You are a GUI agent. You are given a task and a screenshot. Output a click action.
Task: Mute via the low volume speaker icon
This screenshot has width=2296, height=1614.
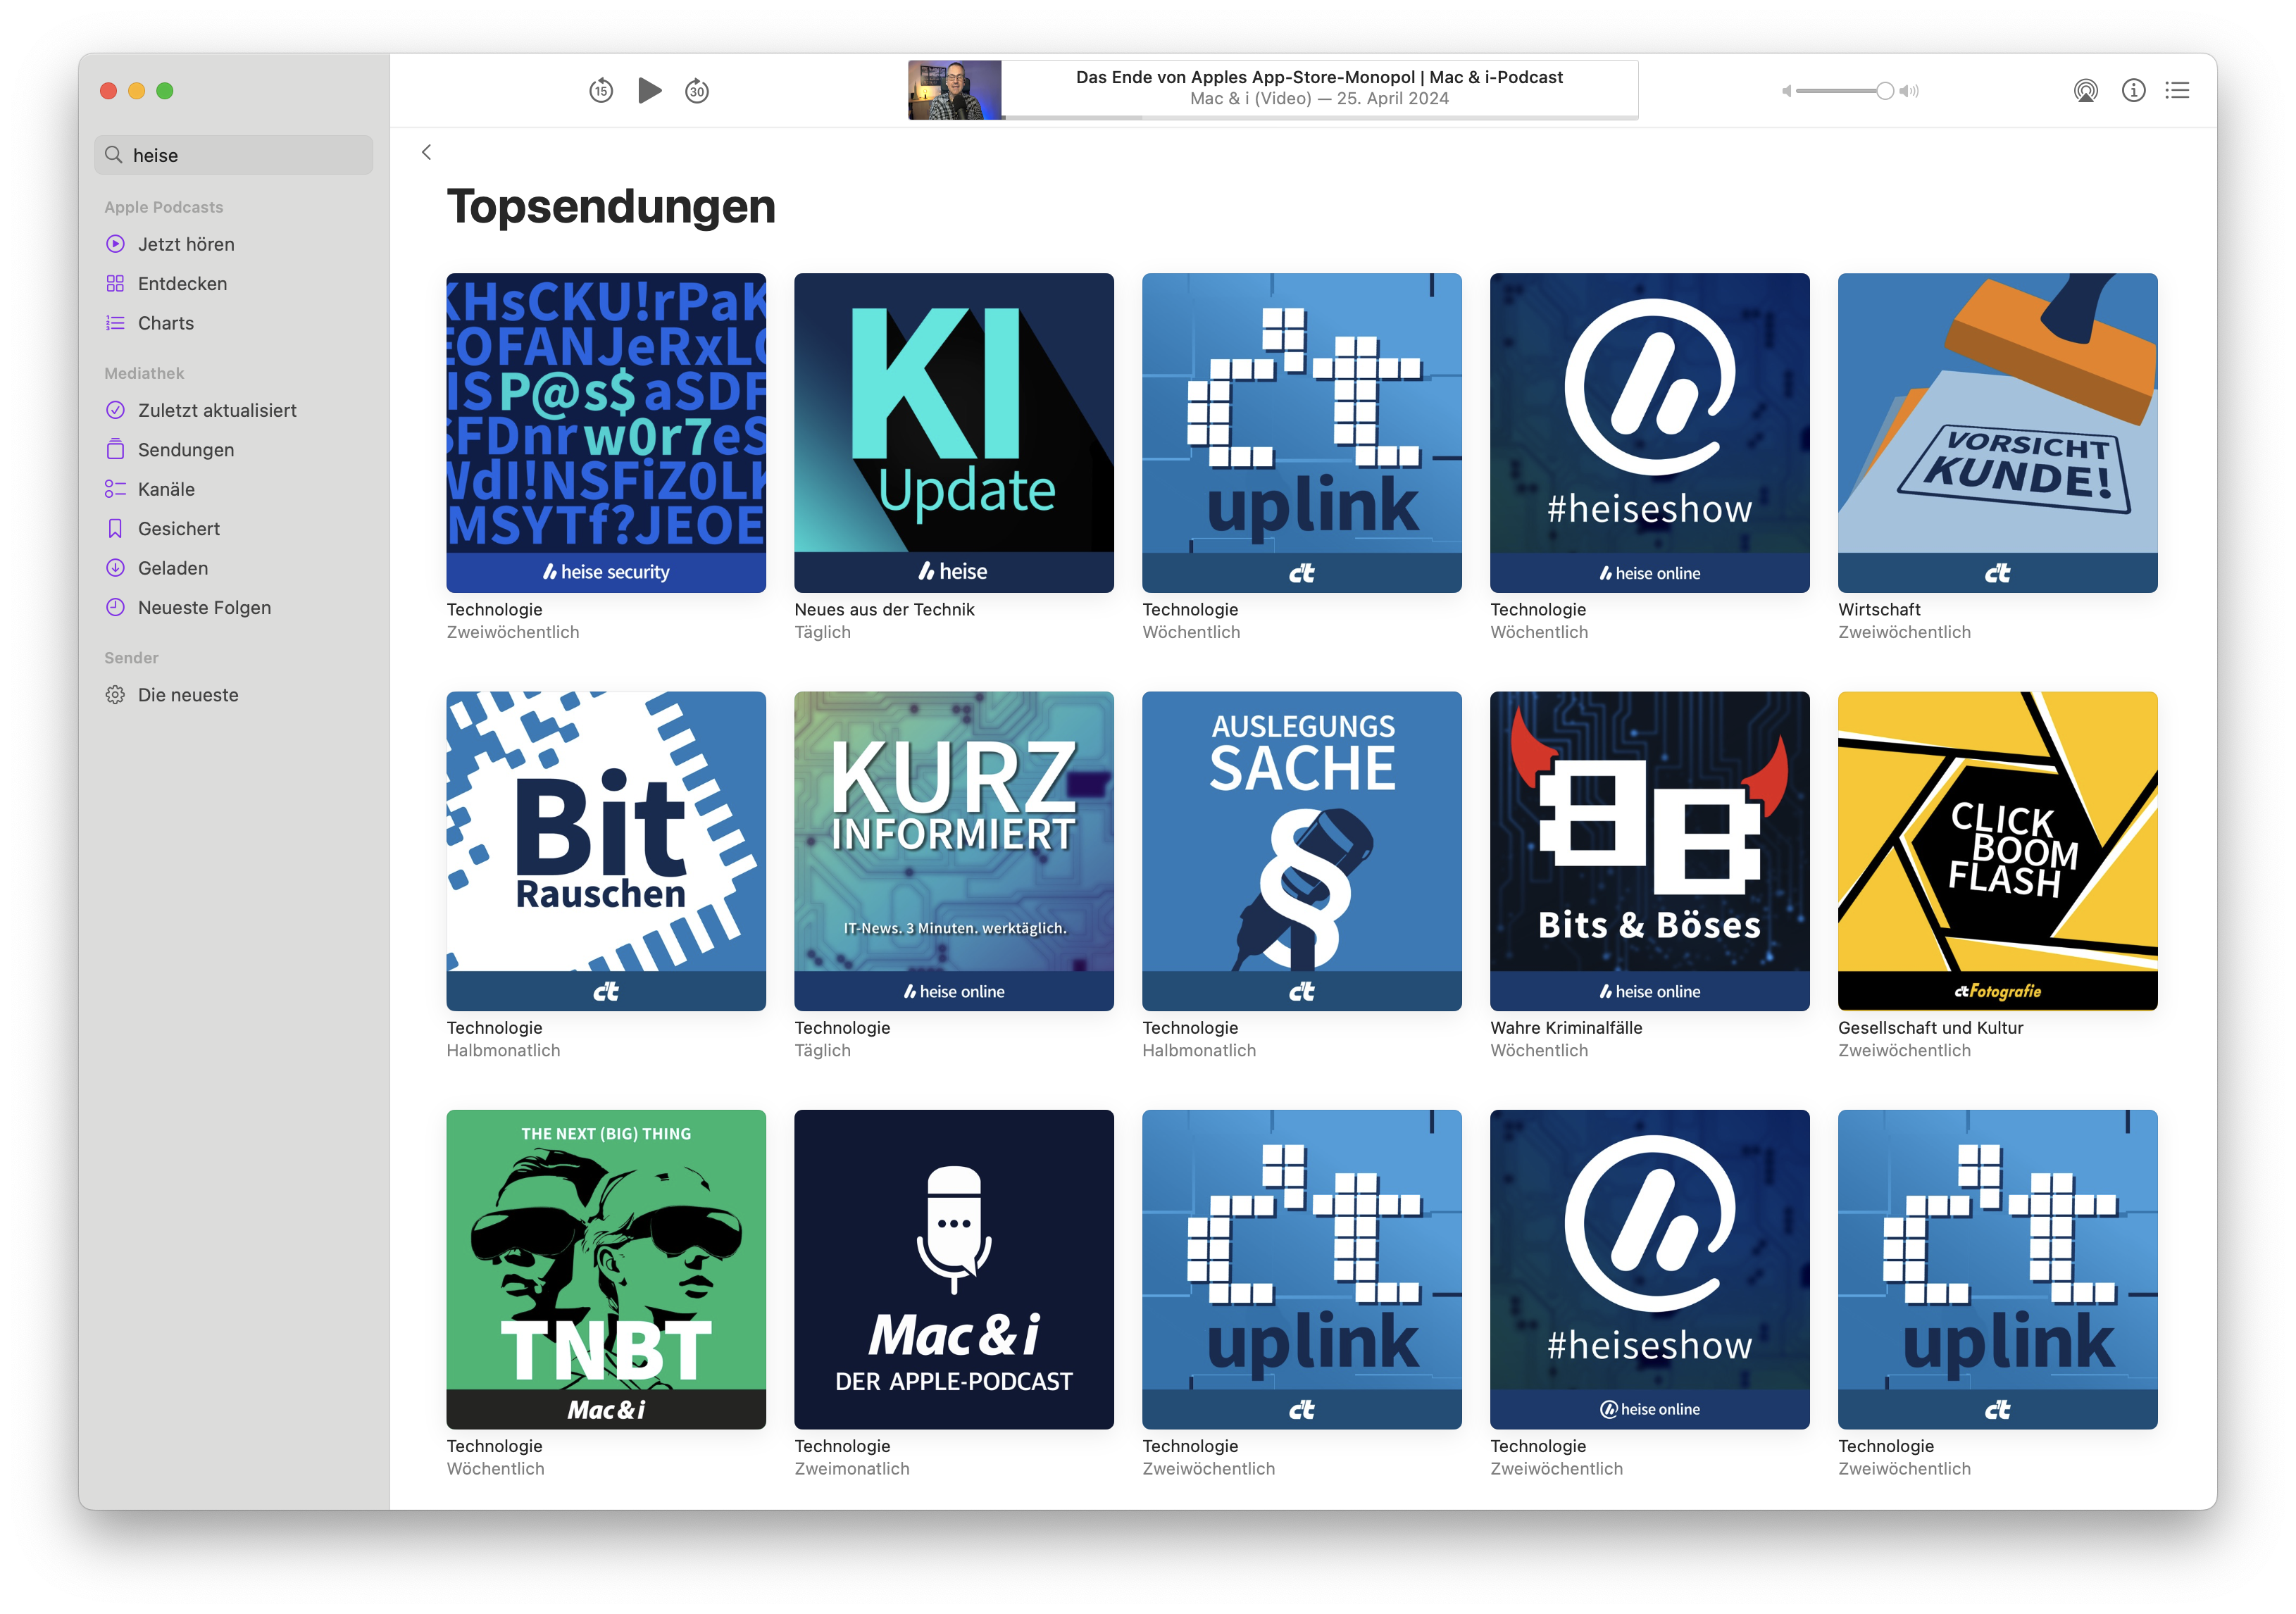1786,91
